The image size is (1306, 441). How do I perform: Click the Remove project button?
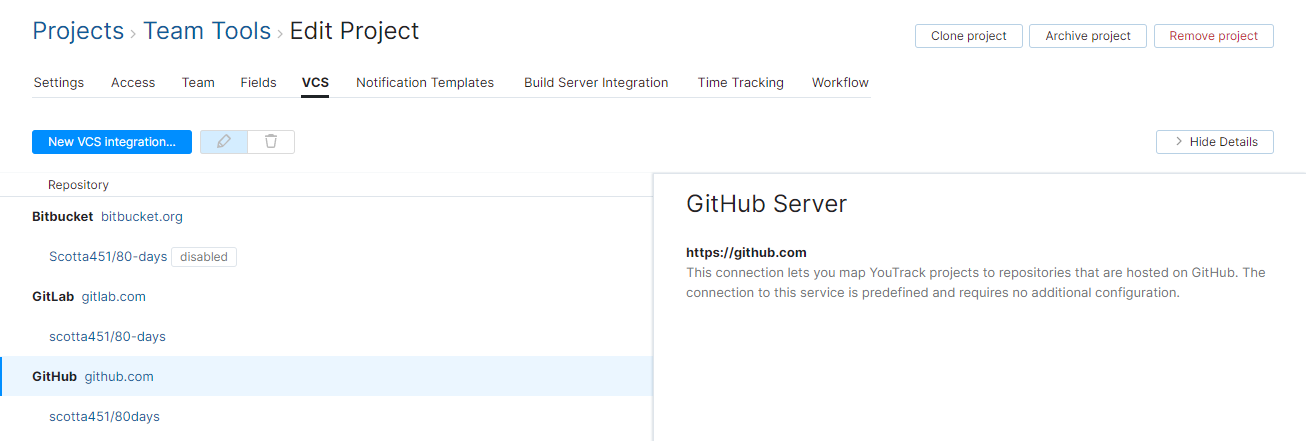(1213, 36)
